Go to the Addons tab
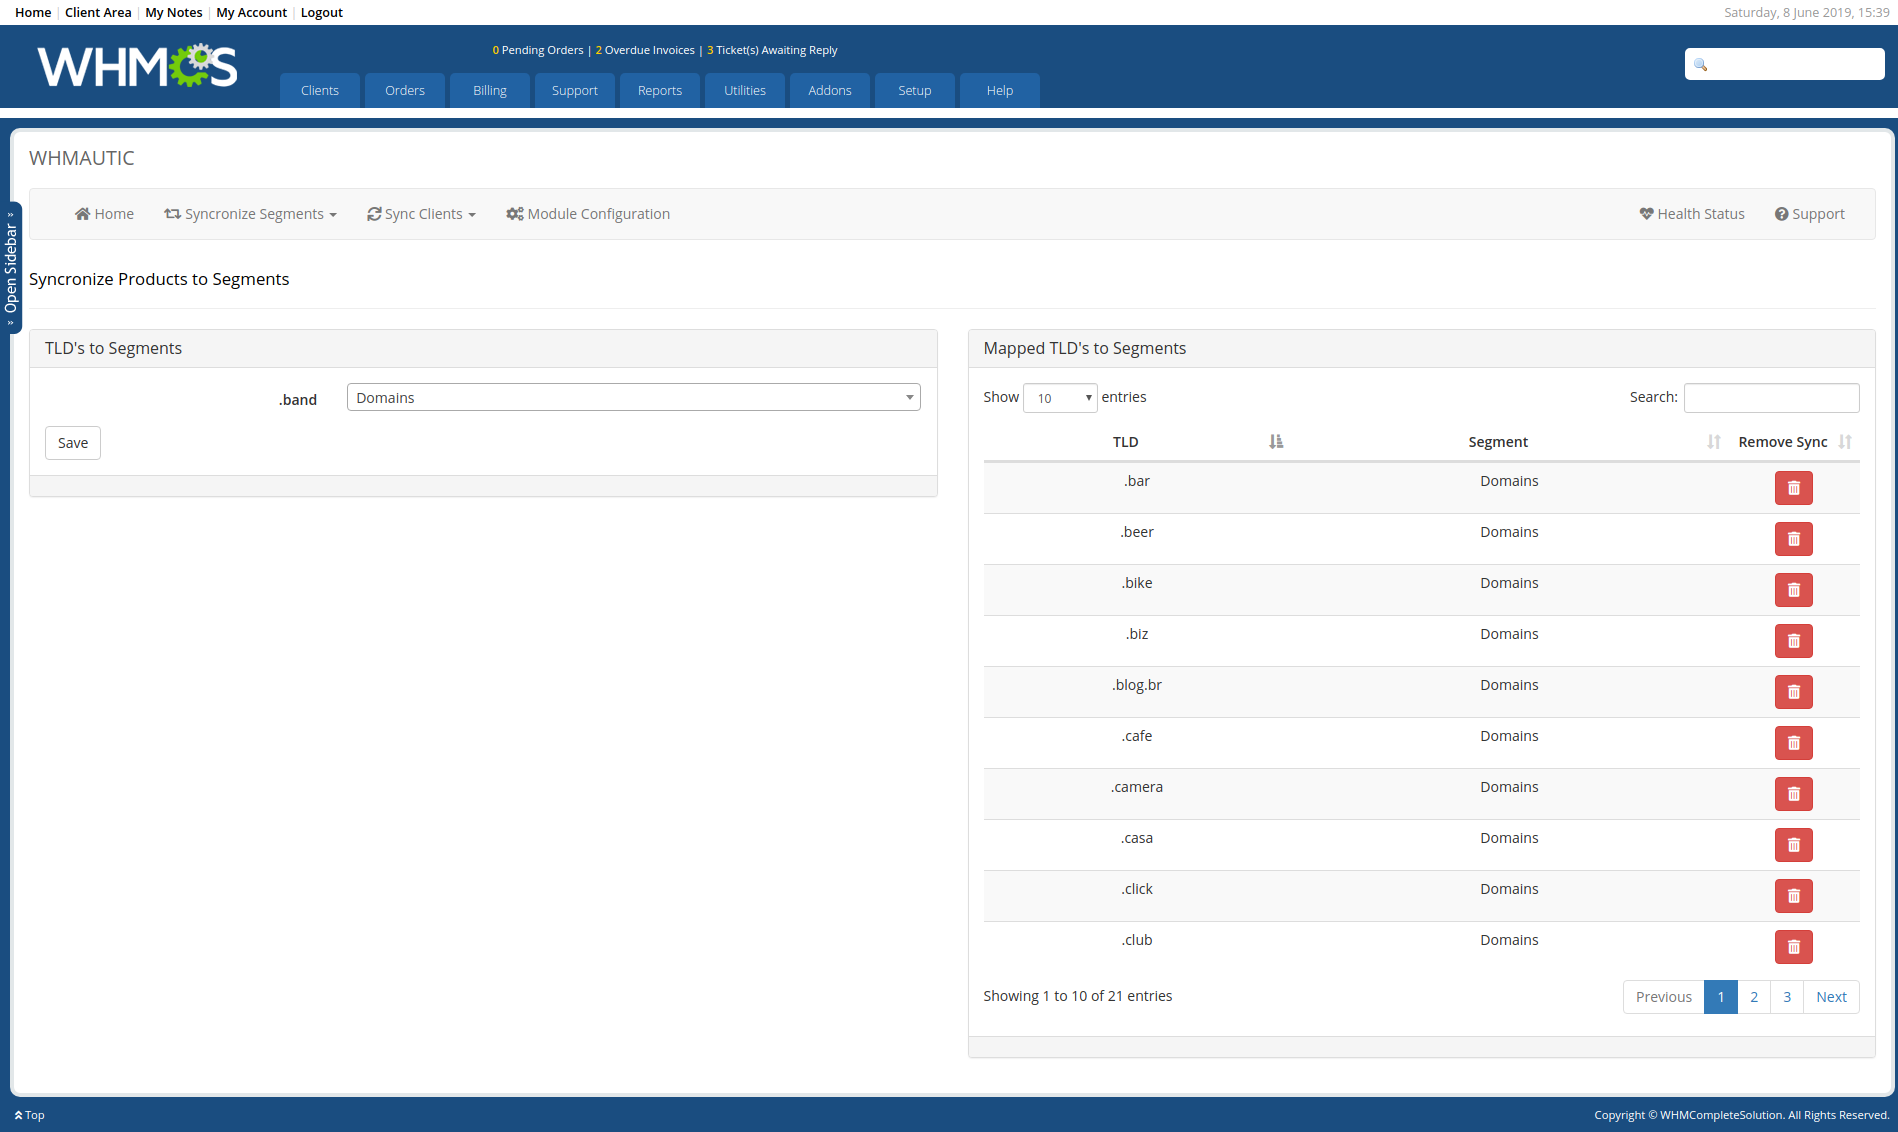 click(830, 90)
